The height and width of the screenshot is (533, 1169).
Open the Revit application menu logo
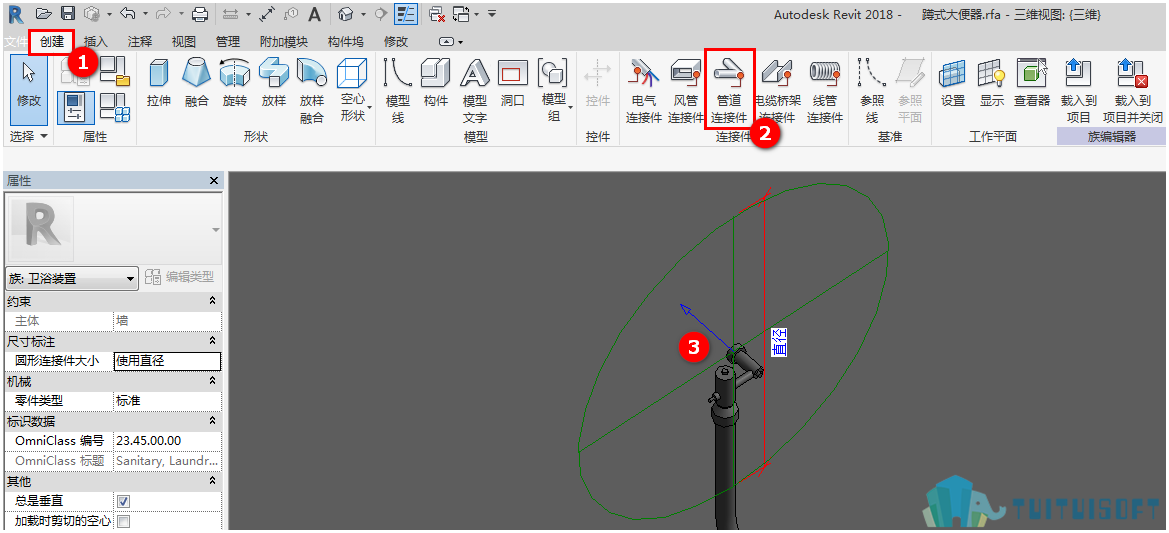point(15,13)
